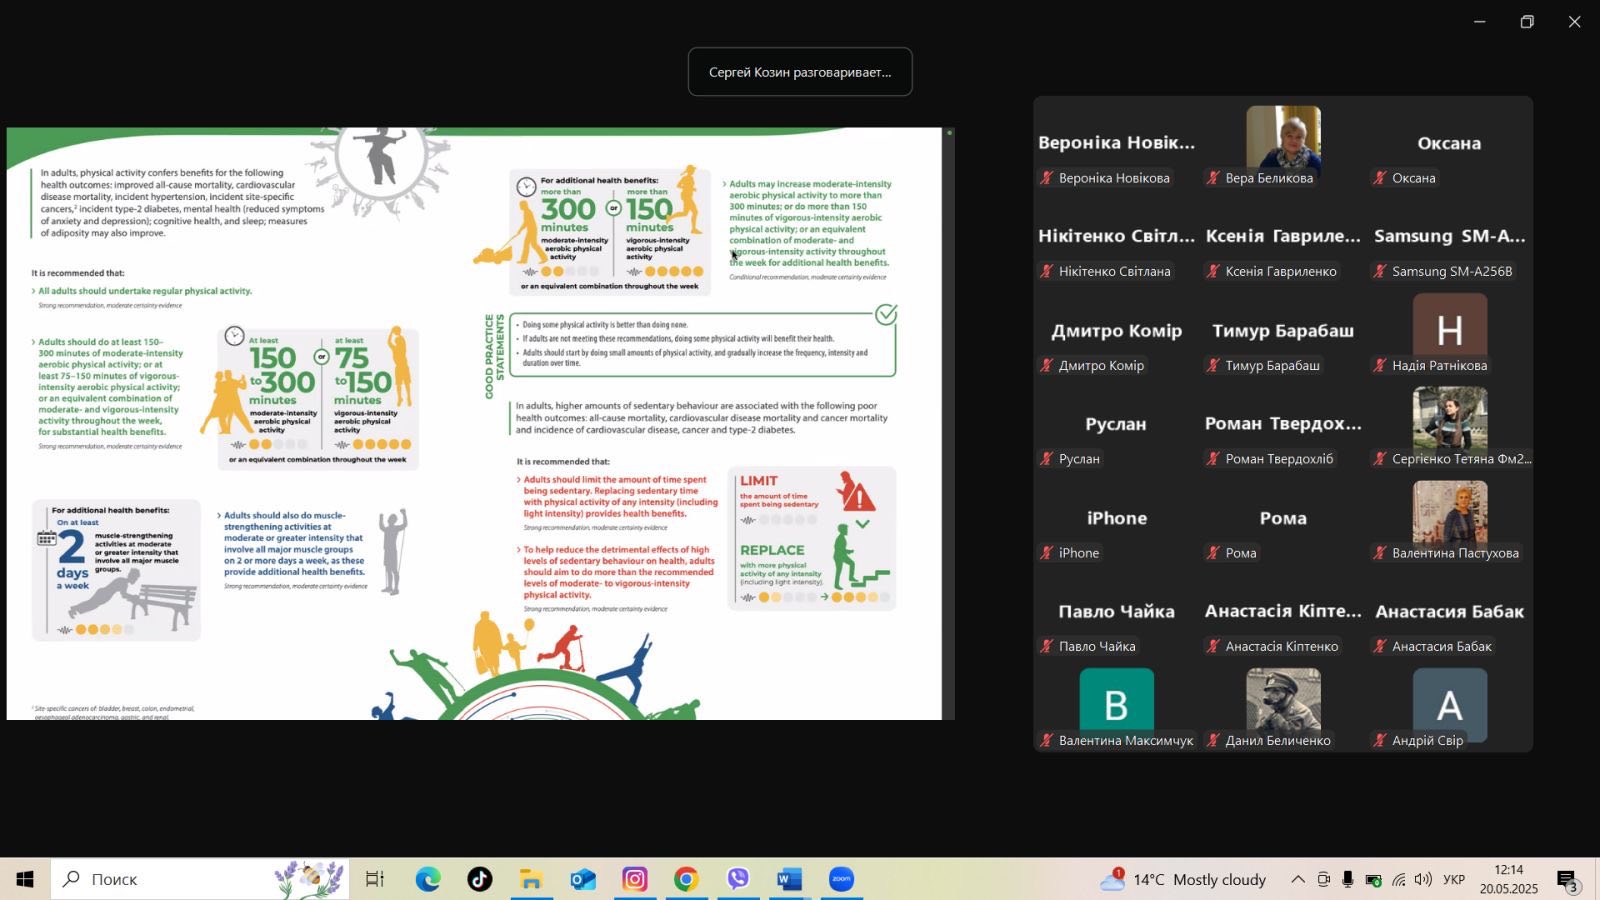Image resolution: width=1600 pixels, height=900 pixels.
Task: Open the Windows Start menu
Action: [25, 879]
